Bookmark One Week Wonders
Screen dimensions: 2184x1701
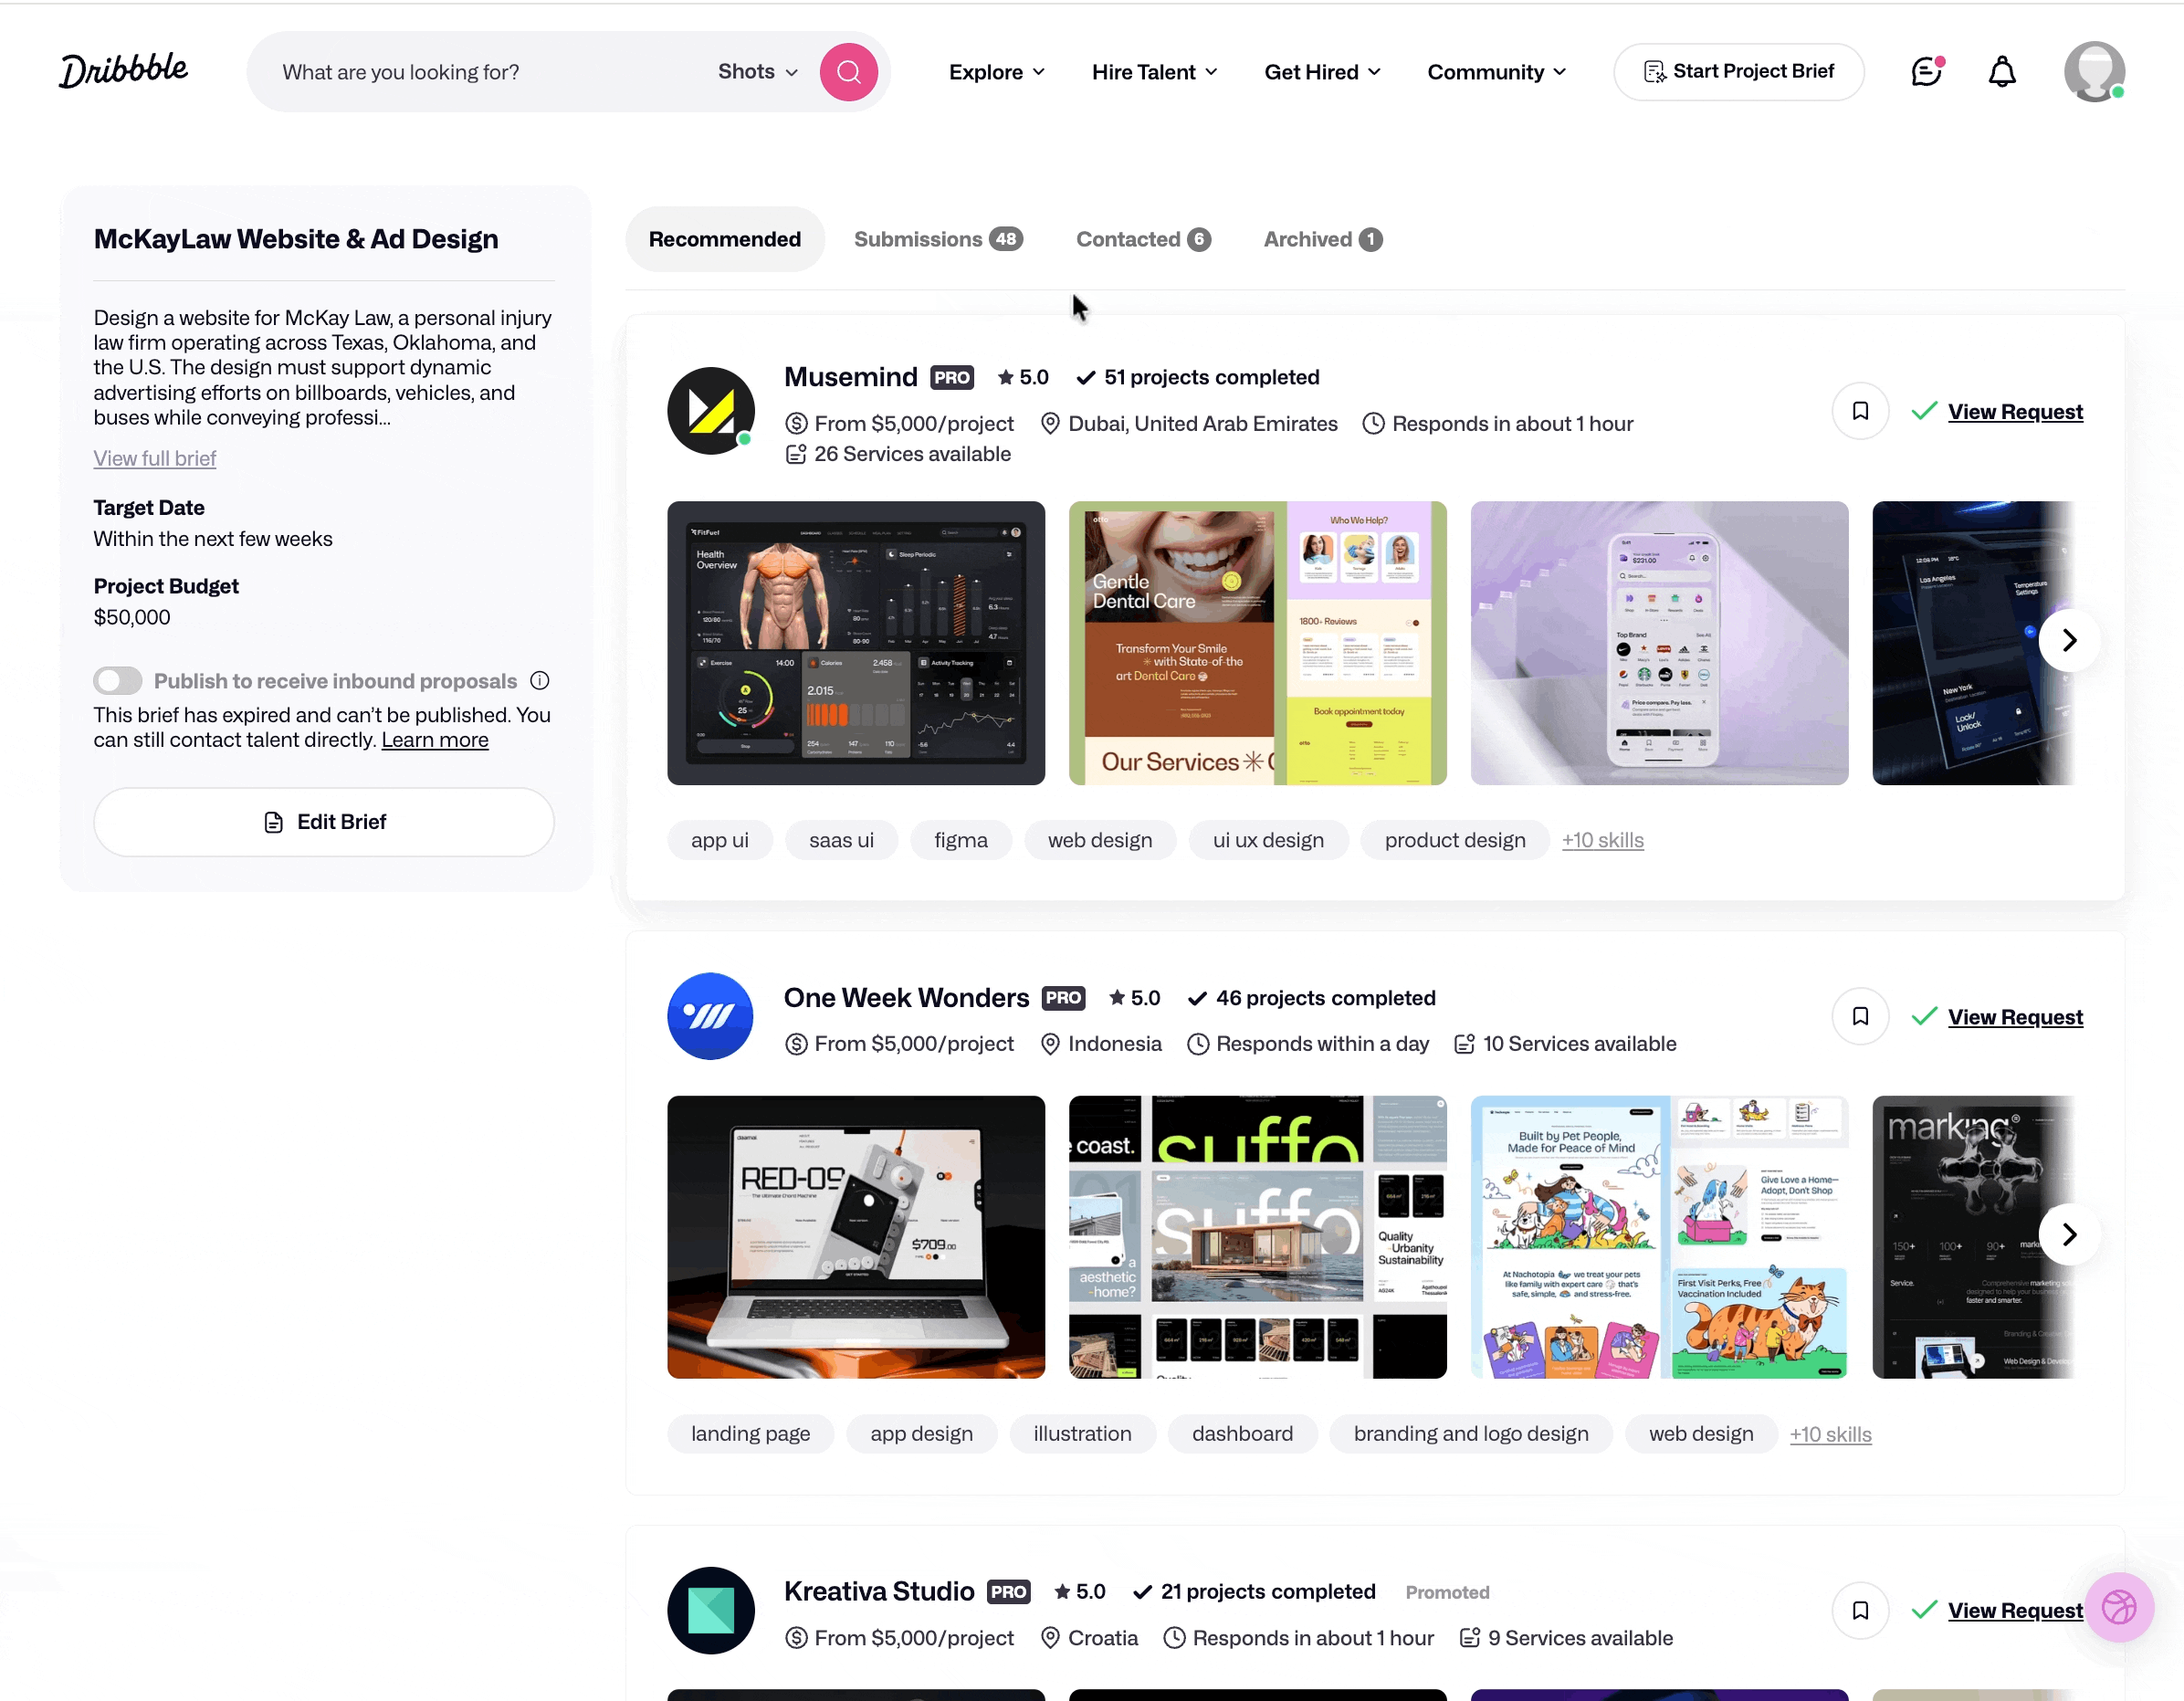coord(1859,1016)
